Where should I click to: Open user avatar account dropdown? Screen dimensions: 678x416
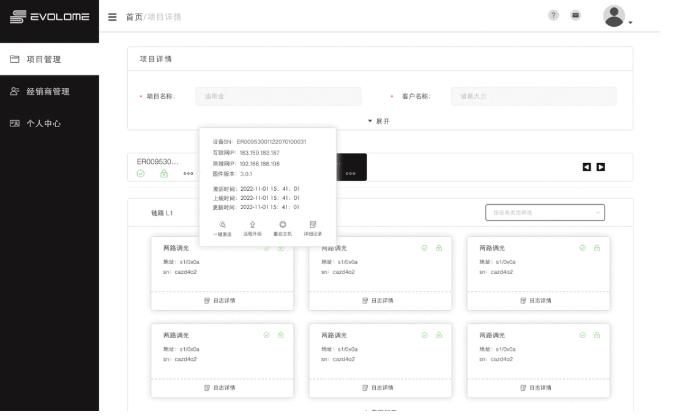click(617, 17)
